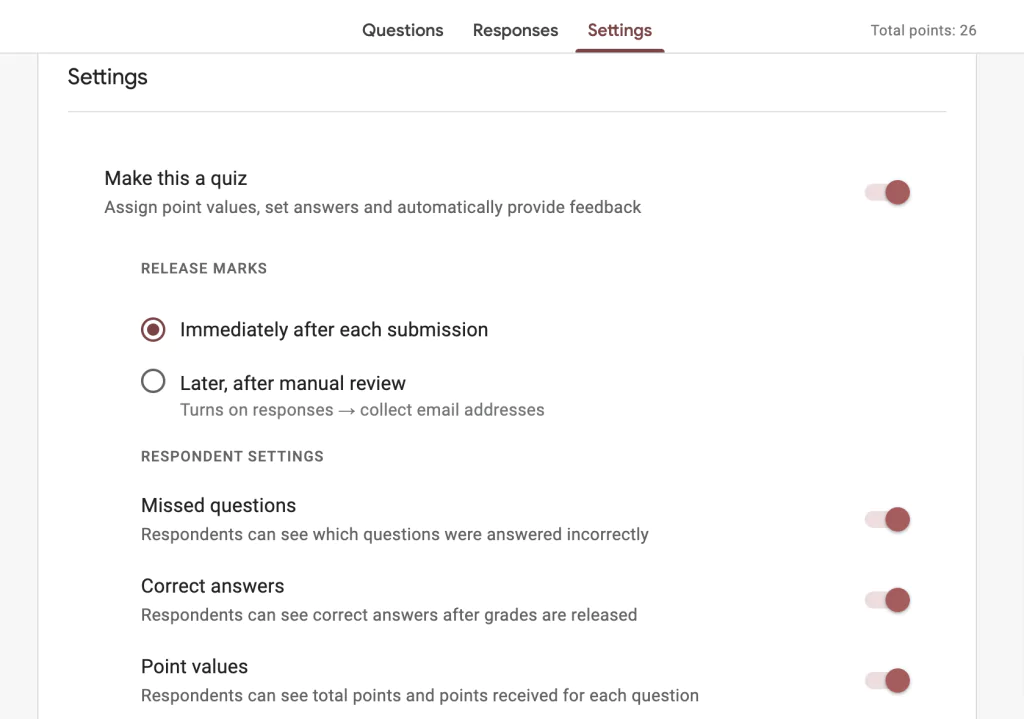Click the collect email addresses hint text
The image size is (1024, 719).
[362, 410]
